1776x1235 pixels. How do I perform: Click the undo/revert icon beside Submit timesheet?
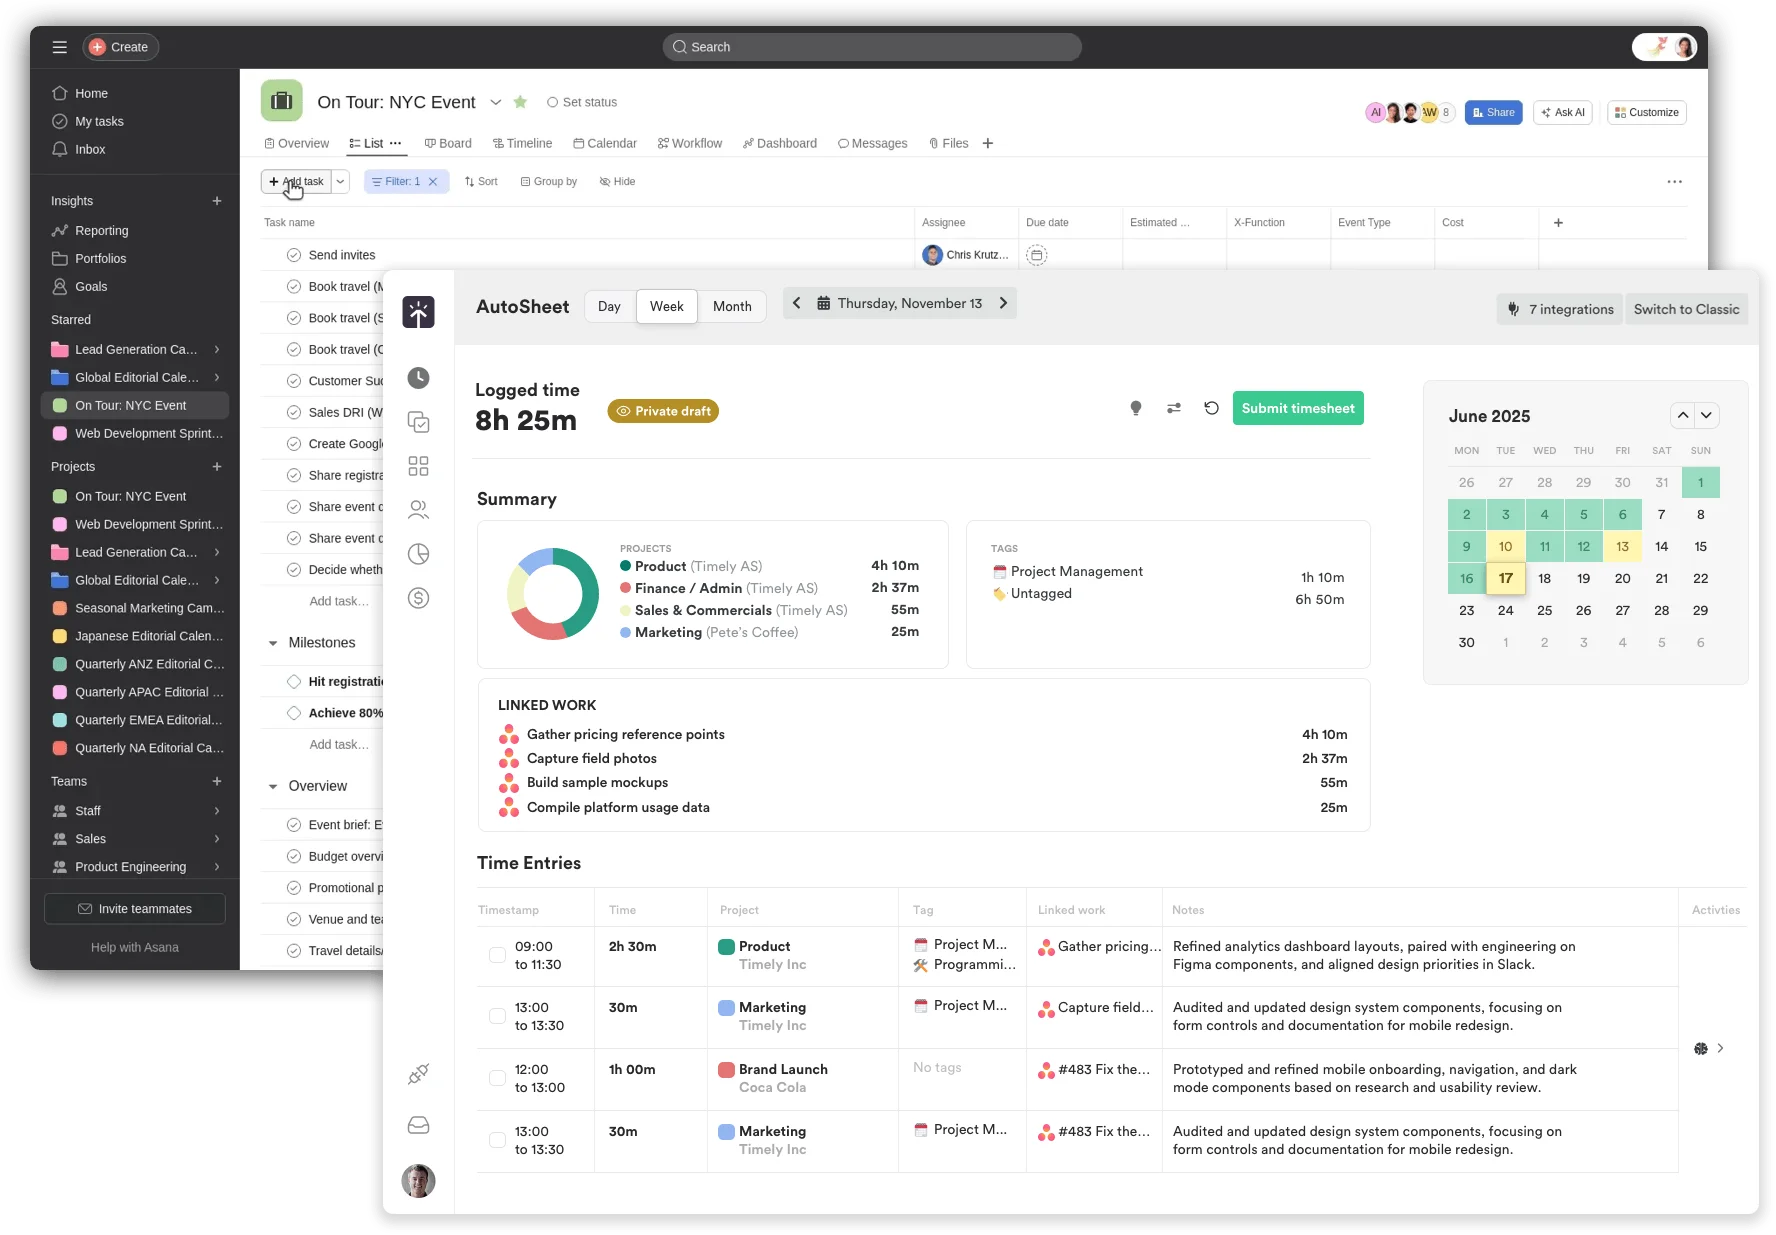click(1211, 408)
